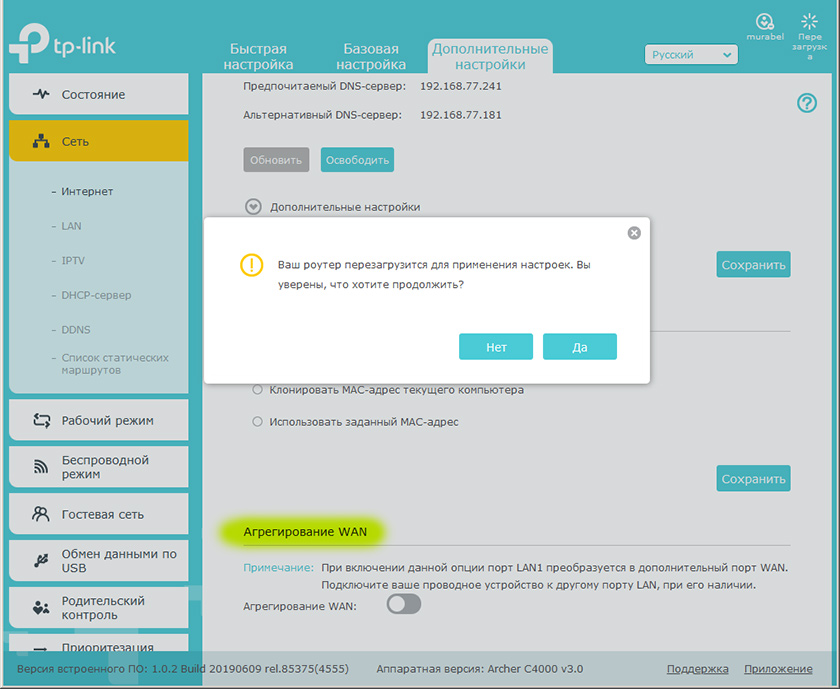Click the murabel account icon
840x689 pixels.
pos(764,22)
